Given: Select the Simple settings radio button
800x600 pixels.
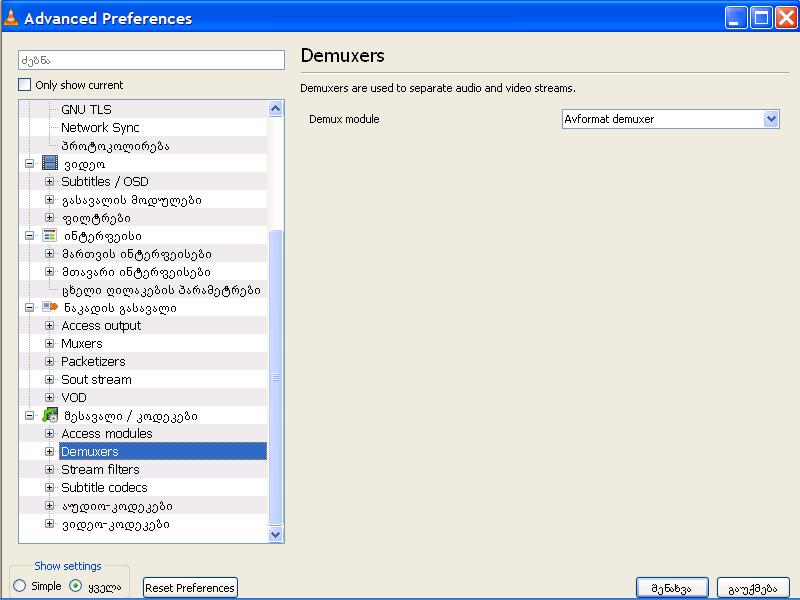Looking at the screenshot, I should 20,586.
